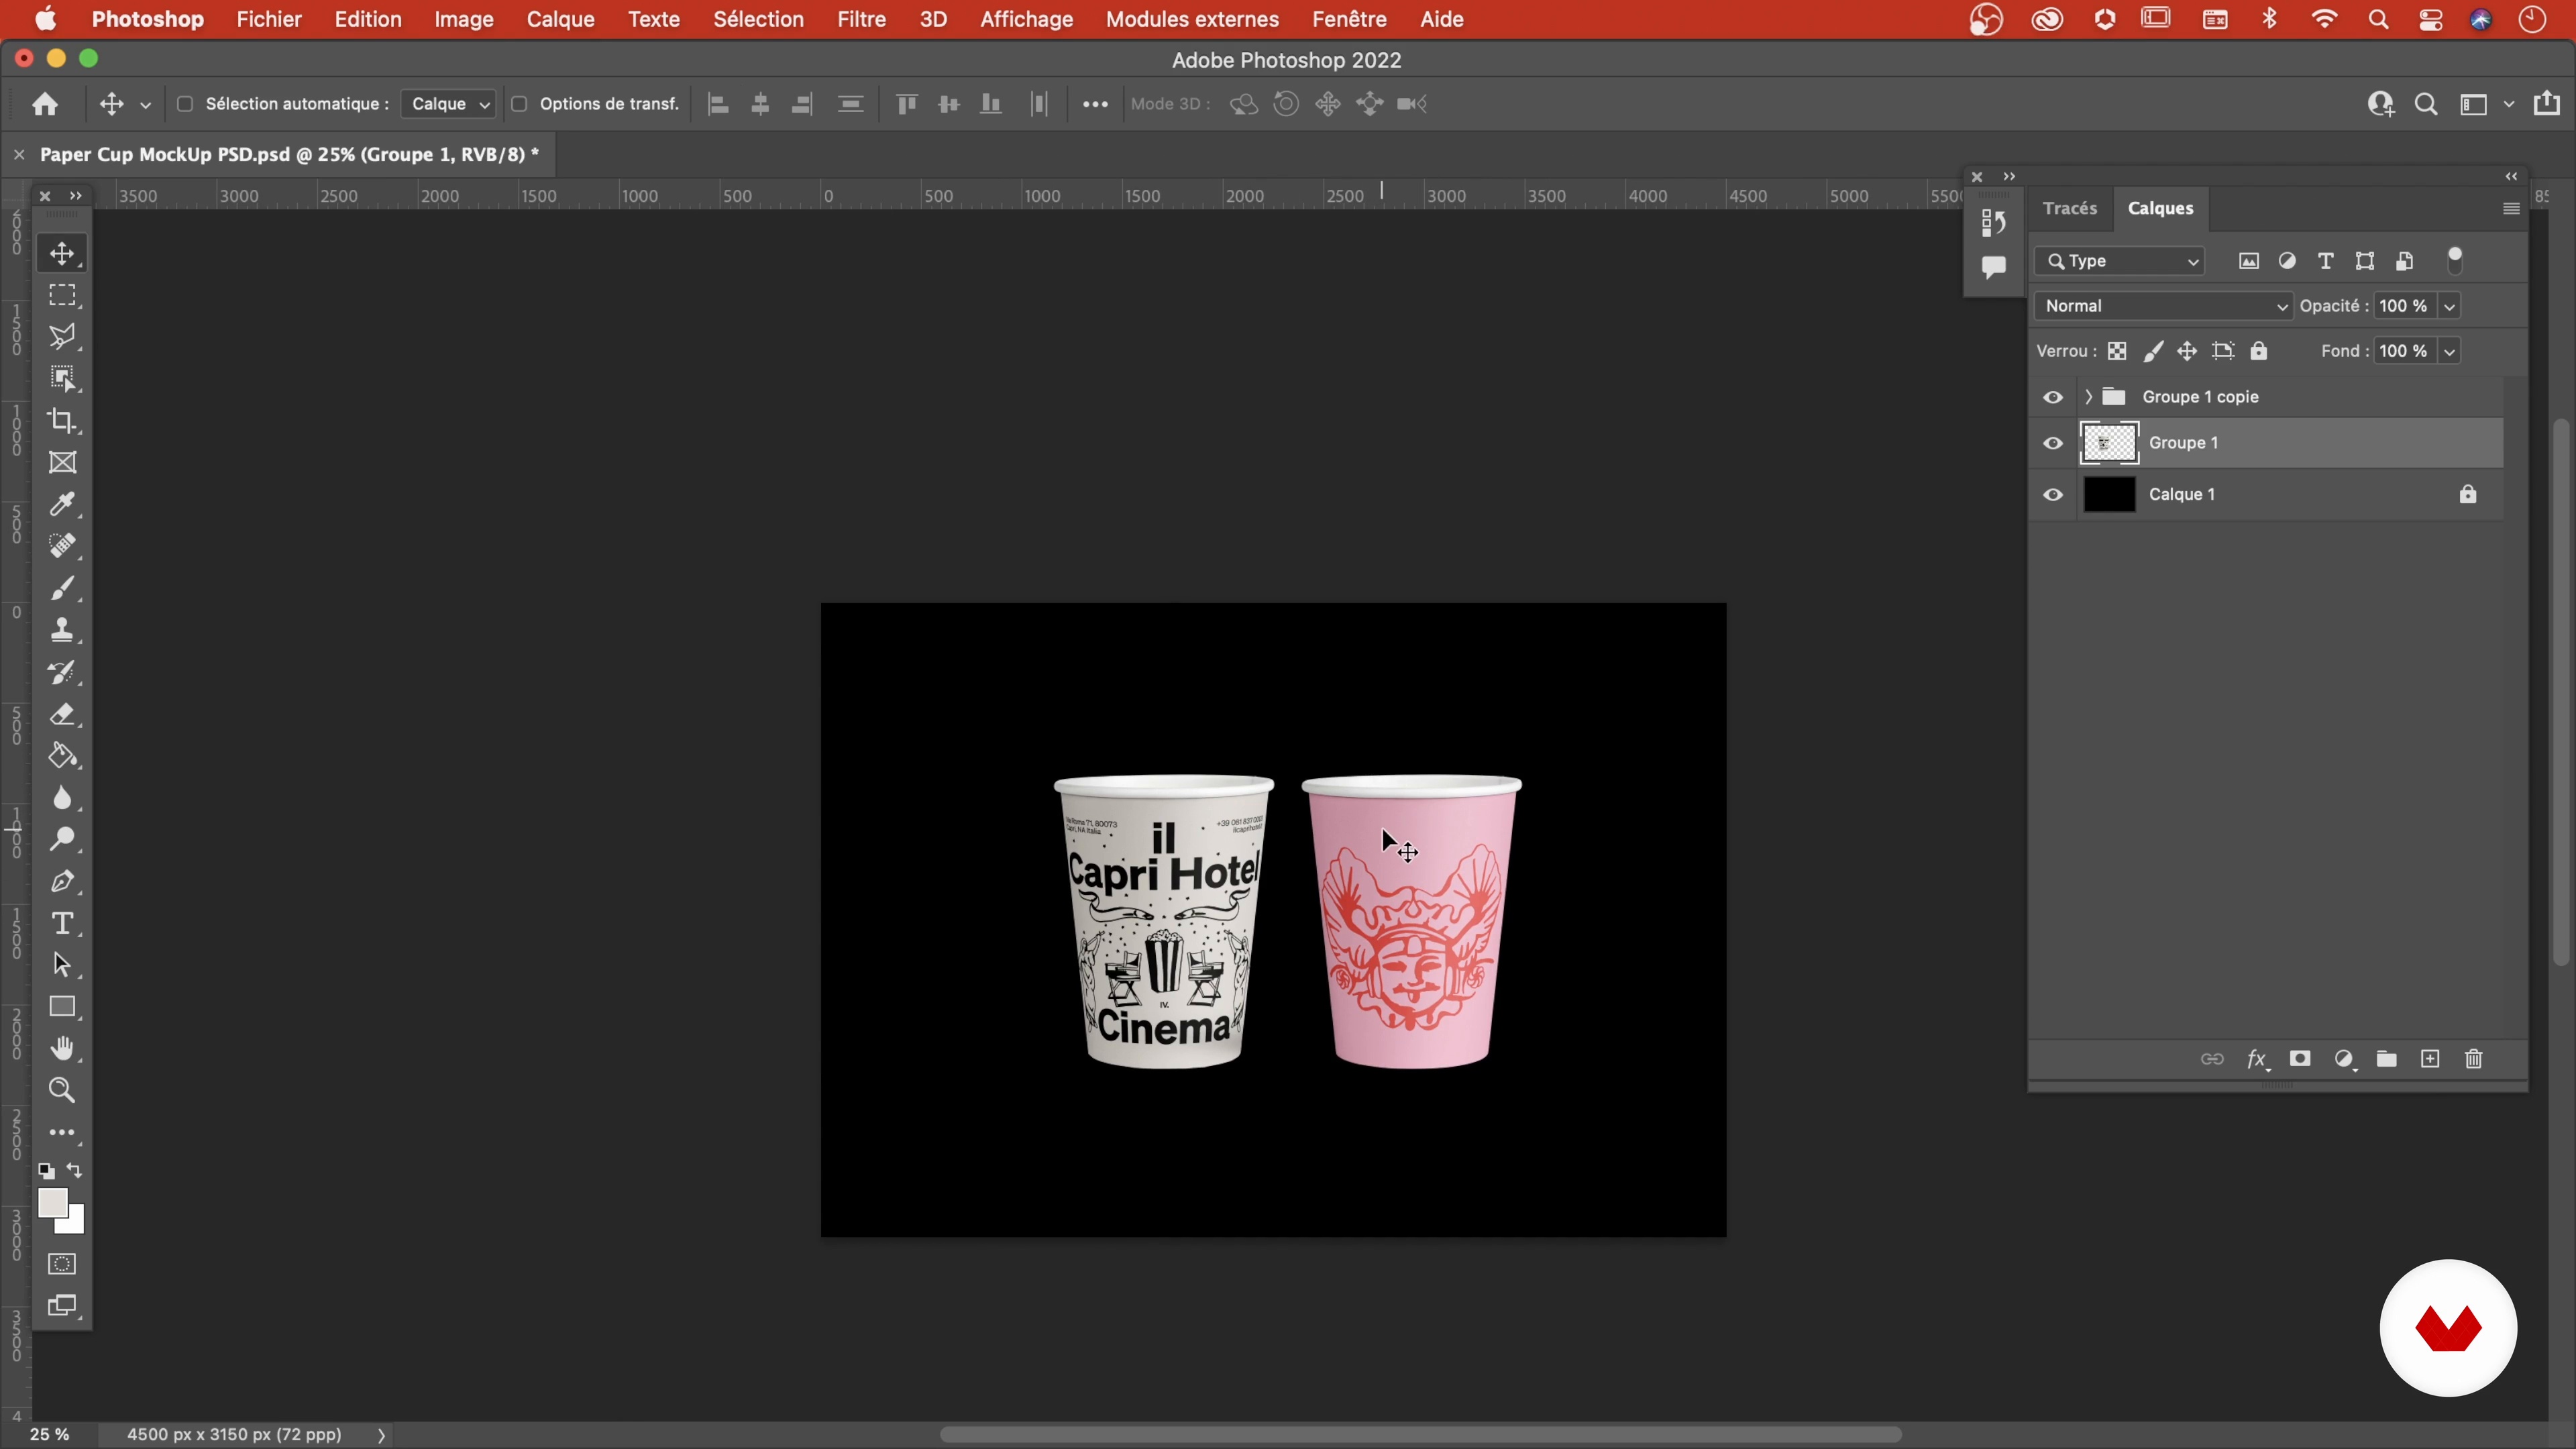Click the Groupe 1 layer thumbnail

tap(2109, 443)
